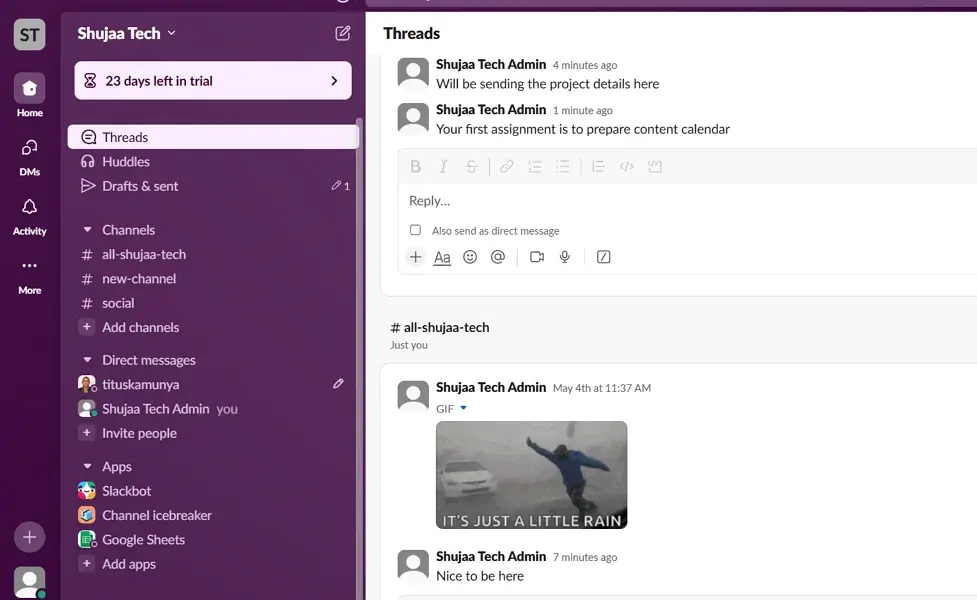Click Add channels
Screen dimensions: 977x600
point(213,327)
